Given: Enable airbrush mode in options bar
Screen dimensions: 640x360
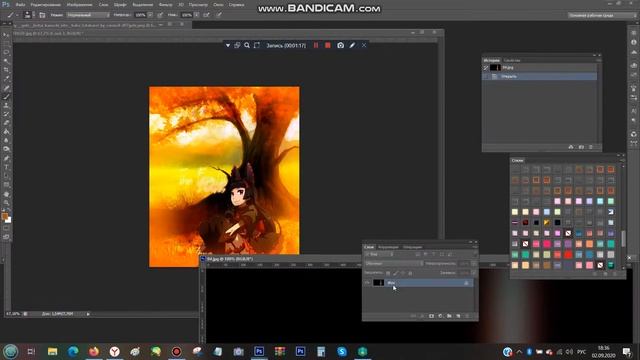Looking at the screenshot, I should [207, 15].
